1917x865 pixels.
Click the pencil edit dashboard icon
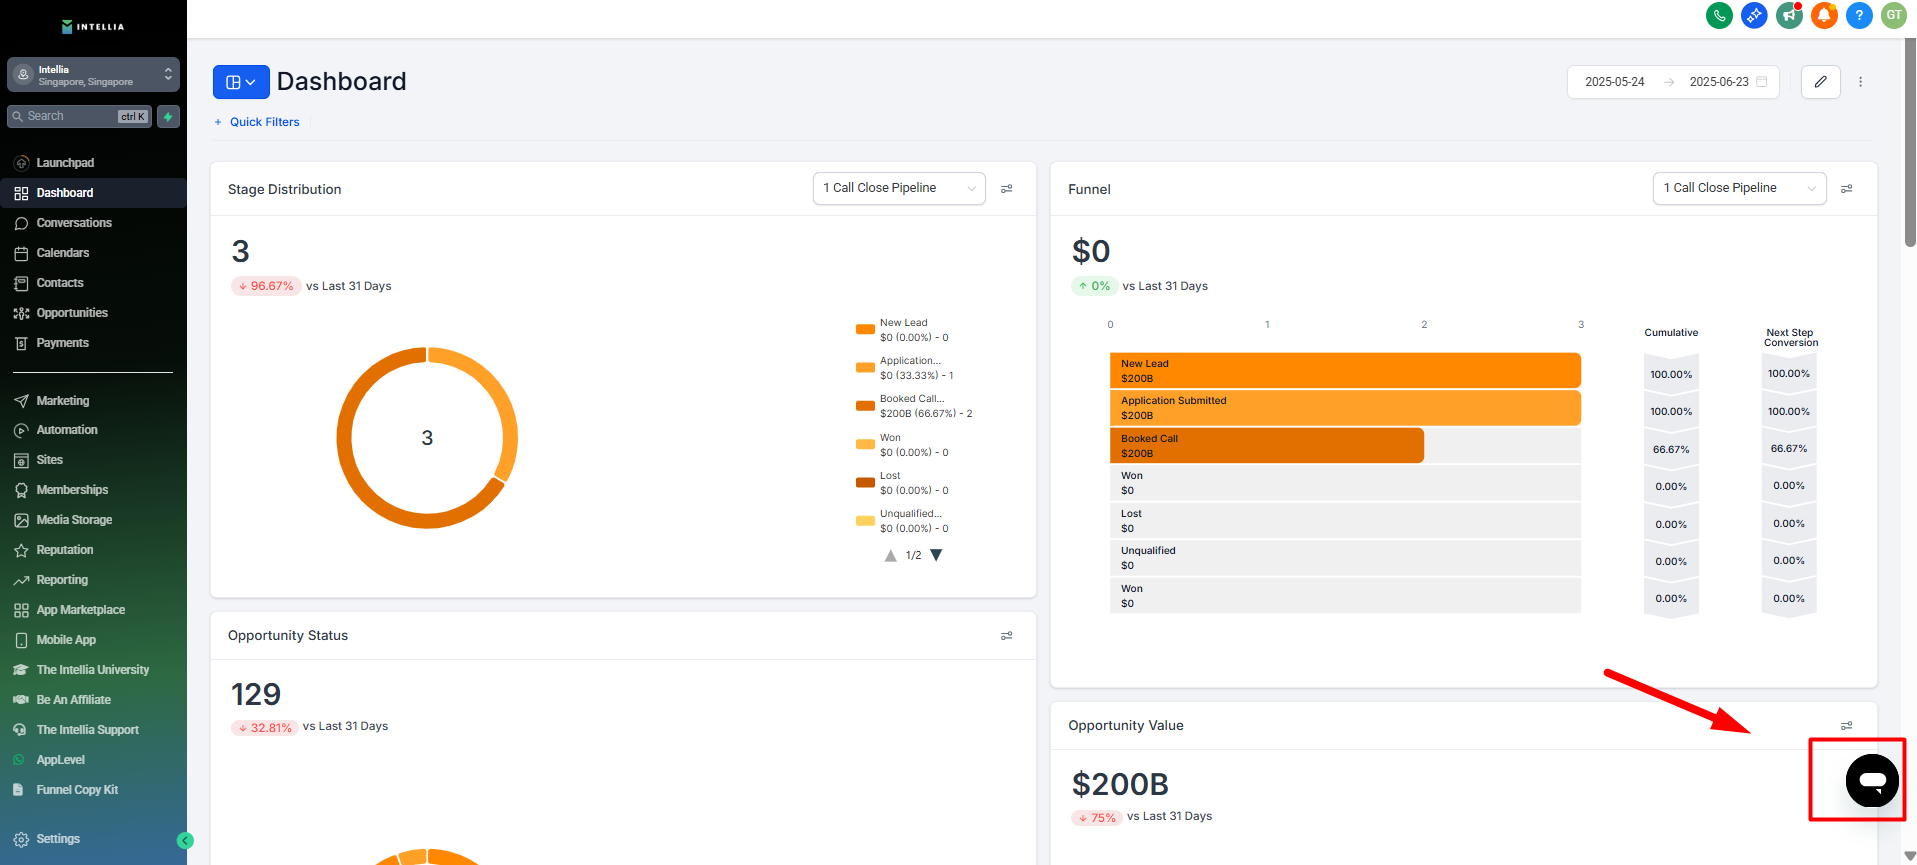pyautogui.click(x=1820, y=82)
